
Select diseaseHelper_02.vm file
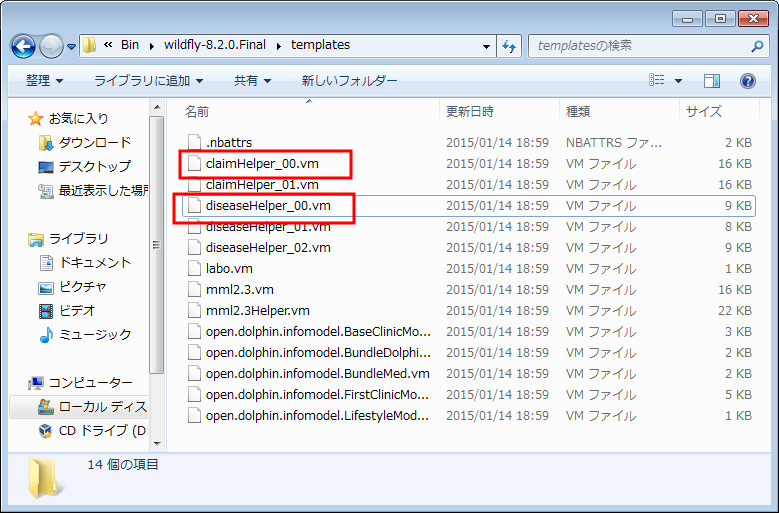pos(469,247)
